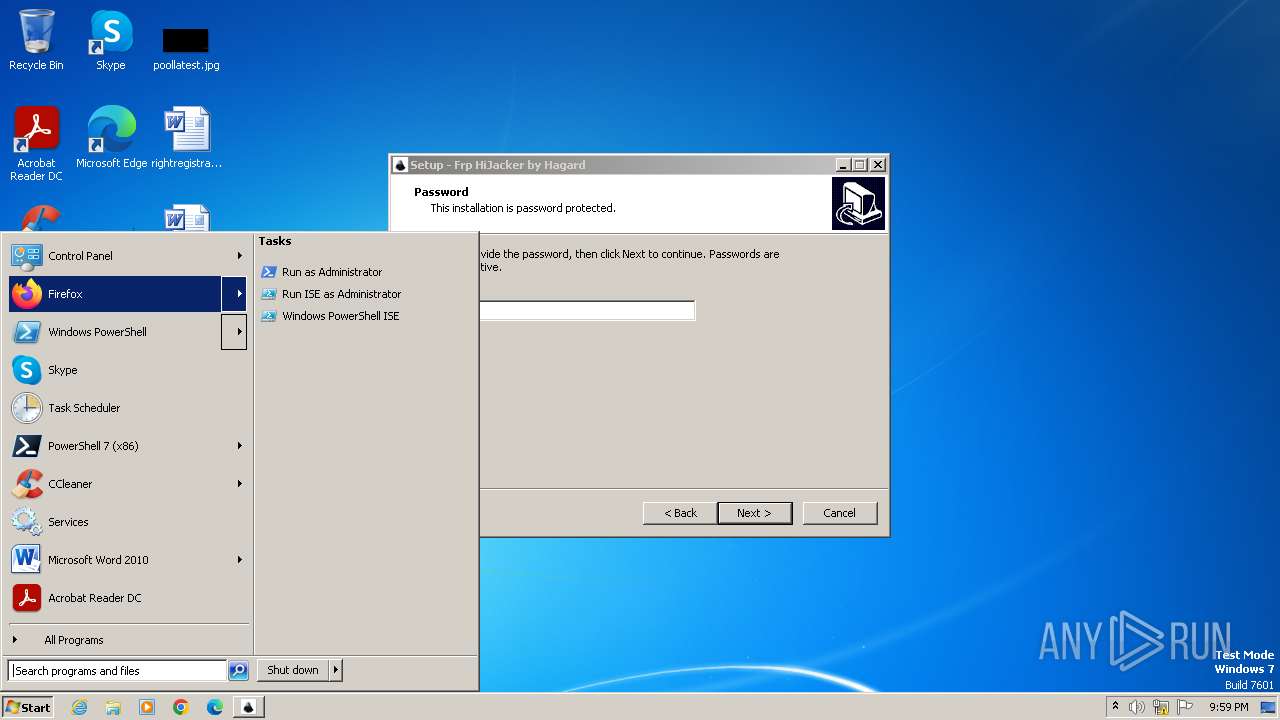Select the rightregistra... Word document on desktop
This screenshot has height=720, width=1280.
click(186, 137)
